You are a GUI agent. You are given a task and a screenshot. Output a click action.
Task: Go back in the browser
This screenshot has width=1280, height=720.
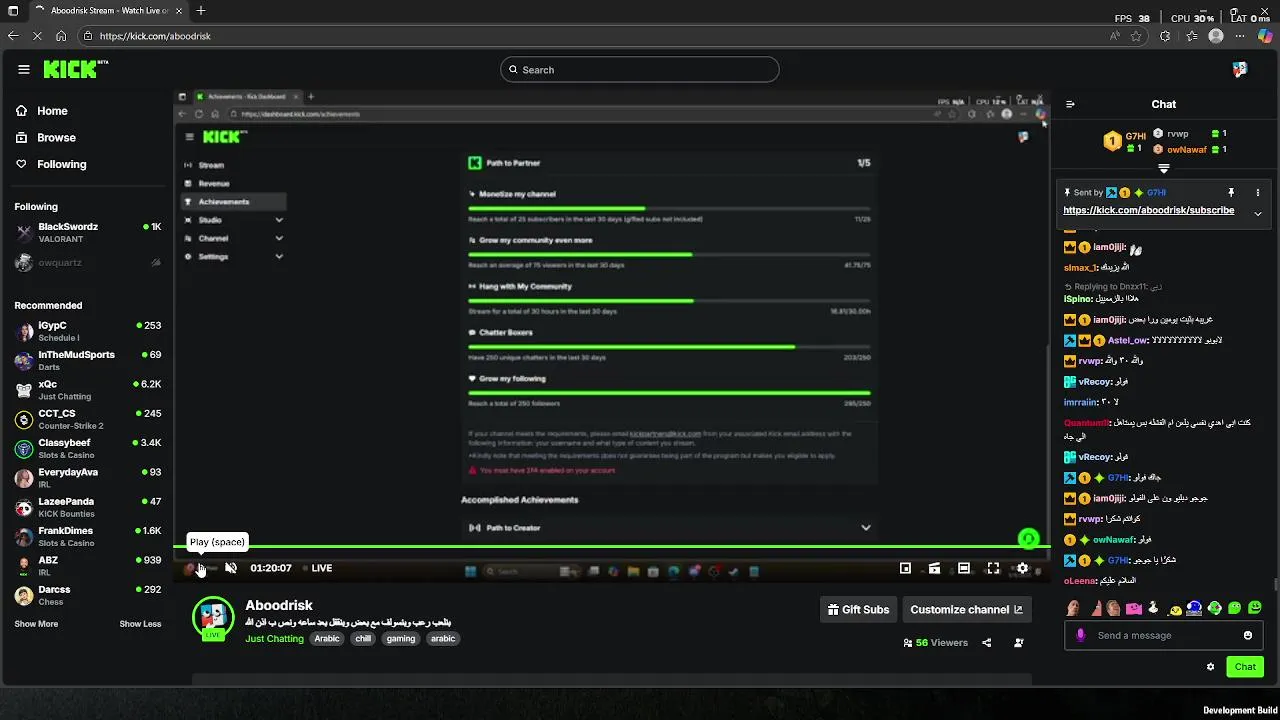[x=13, y=36]
